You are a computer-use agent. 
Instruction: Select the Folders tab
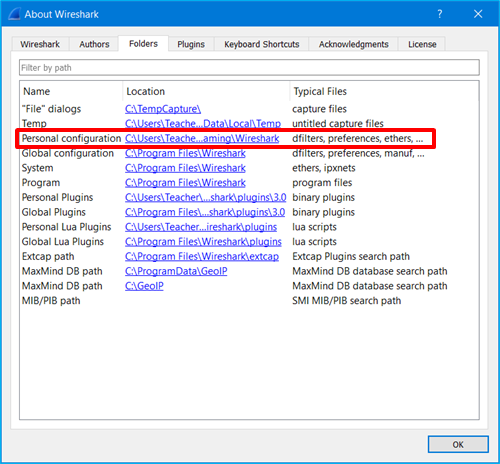(x=143, y=44)
